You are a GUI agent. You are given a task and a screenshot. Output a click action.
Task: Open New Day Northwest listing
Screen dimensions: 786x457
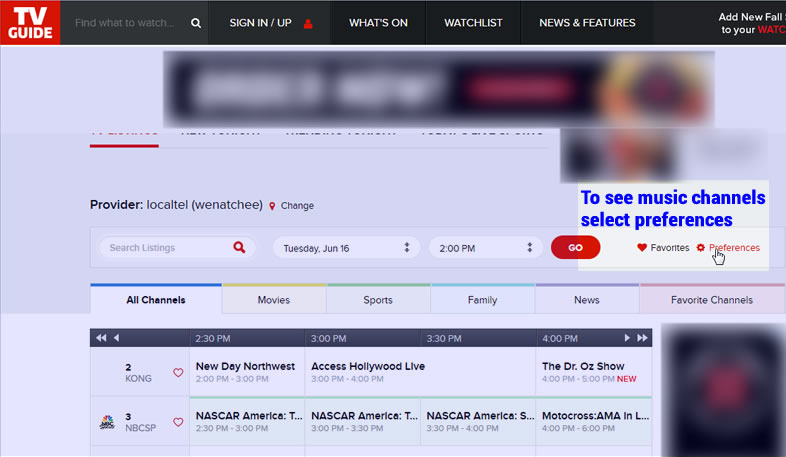click(x=247, y=372)
